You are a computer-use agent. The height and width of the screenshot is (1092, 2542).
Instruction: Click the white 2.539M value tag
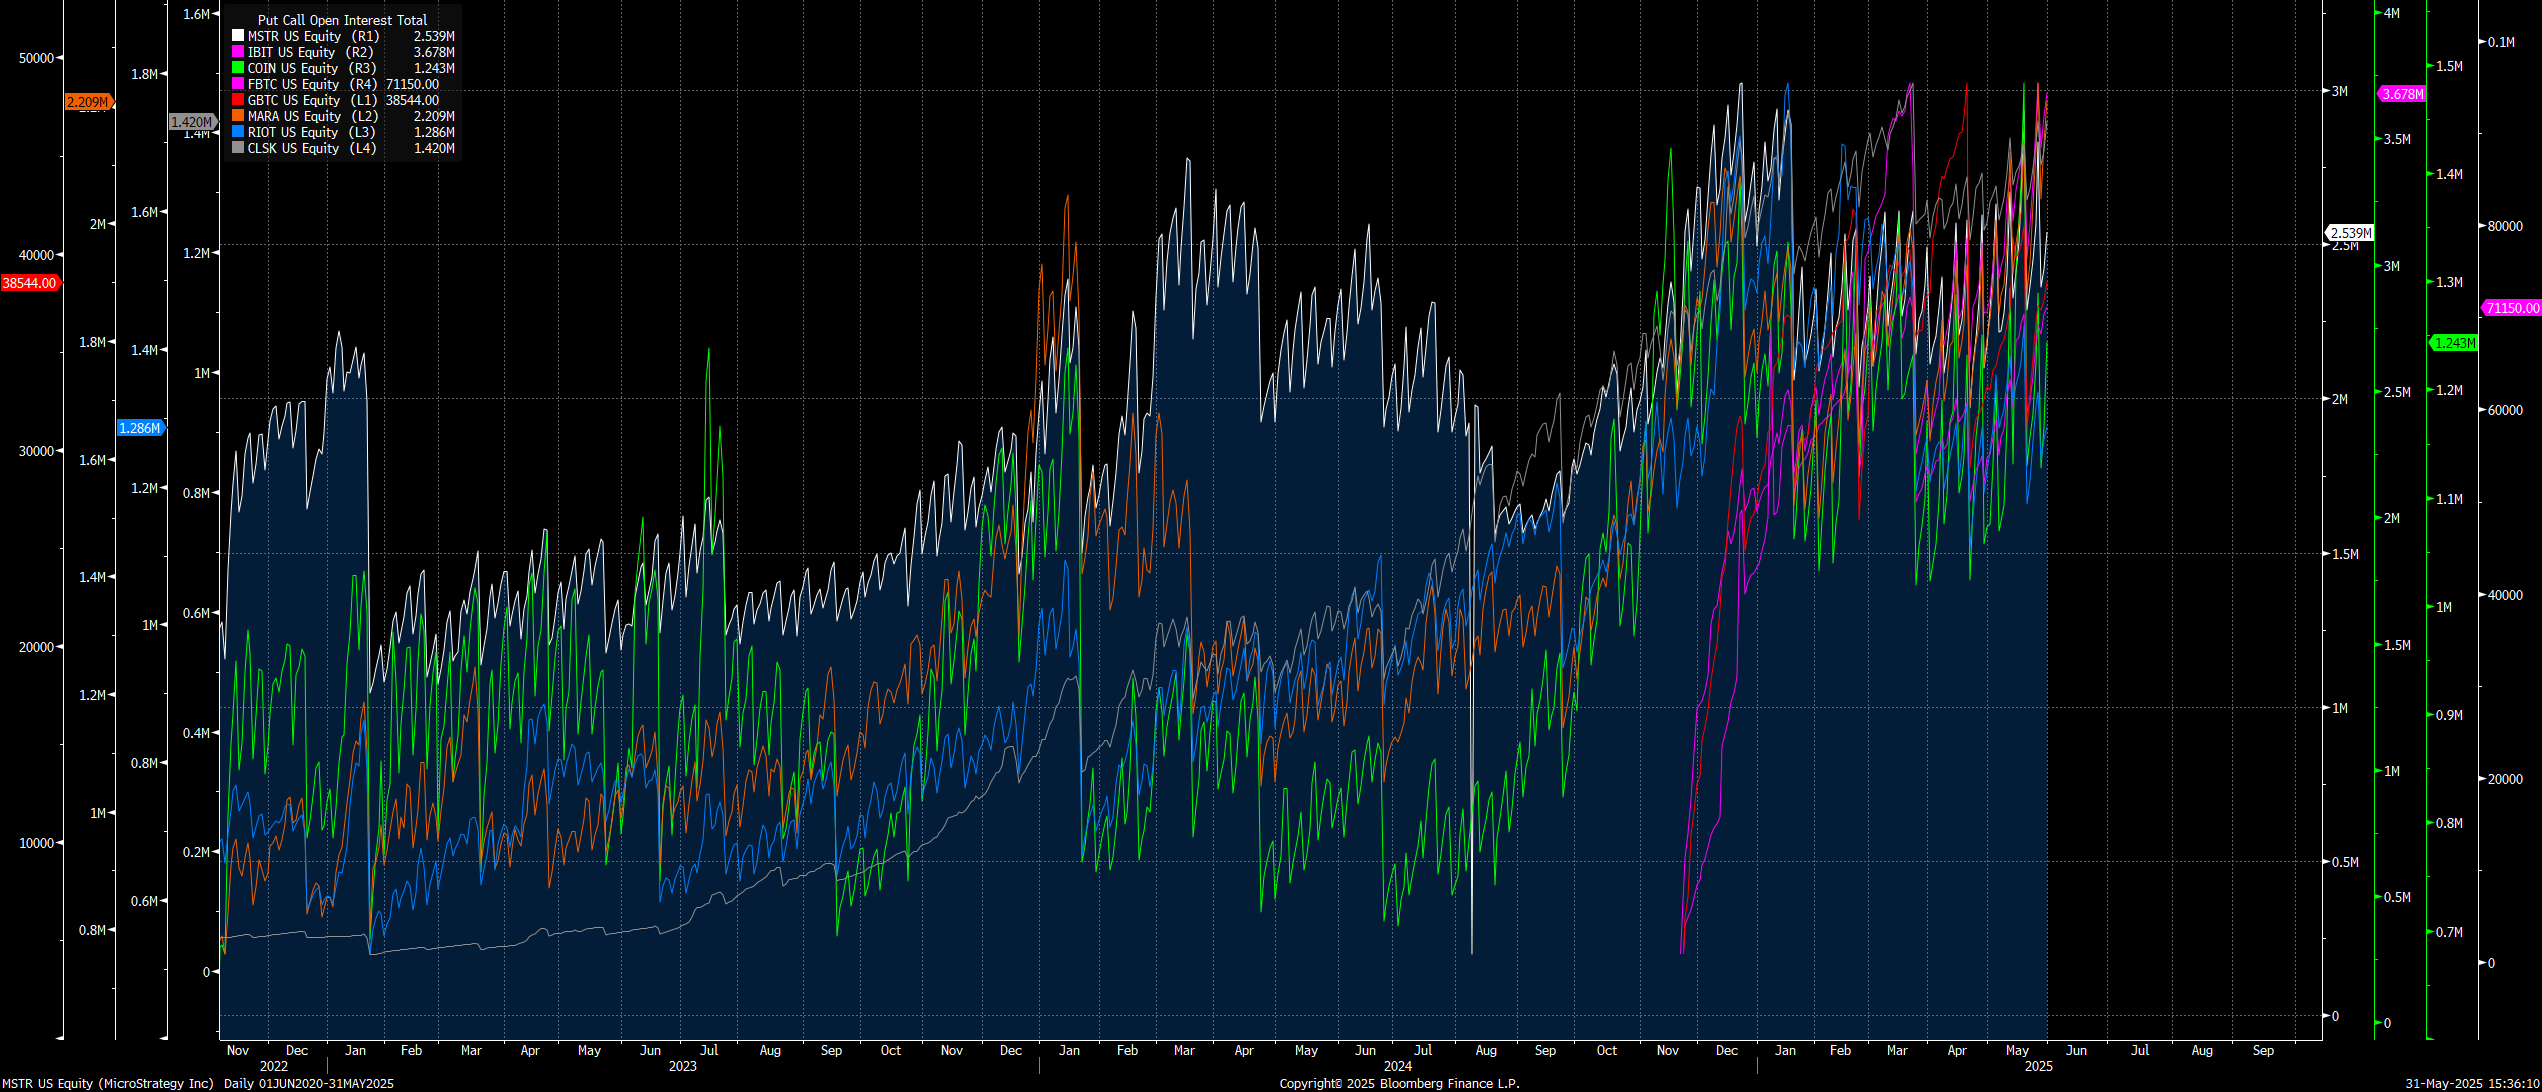coord(2351,233)
